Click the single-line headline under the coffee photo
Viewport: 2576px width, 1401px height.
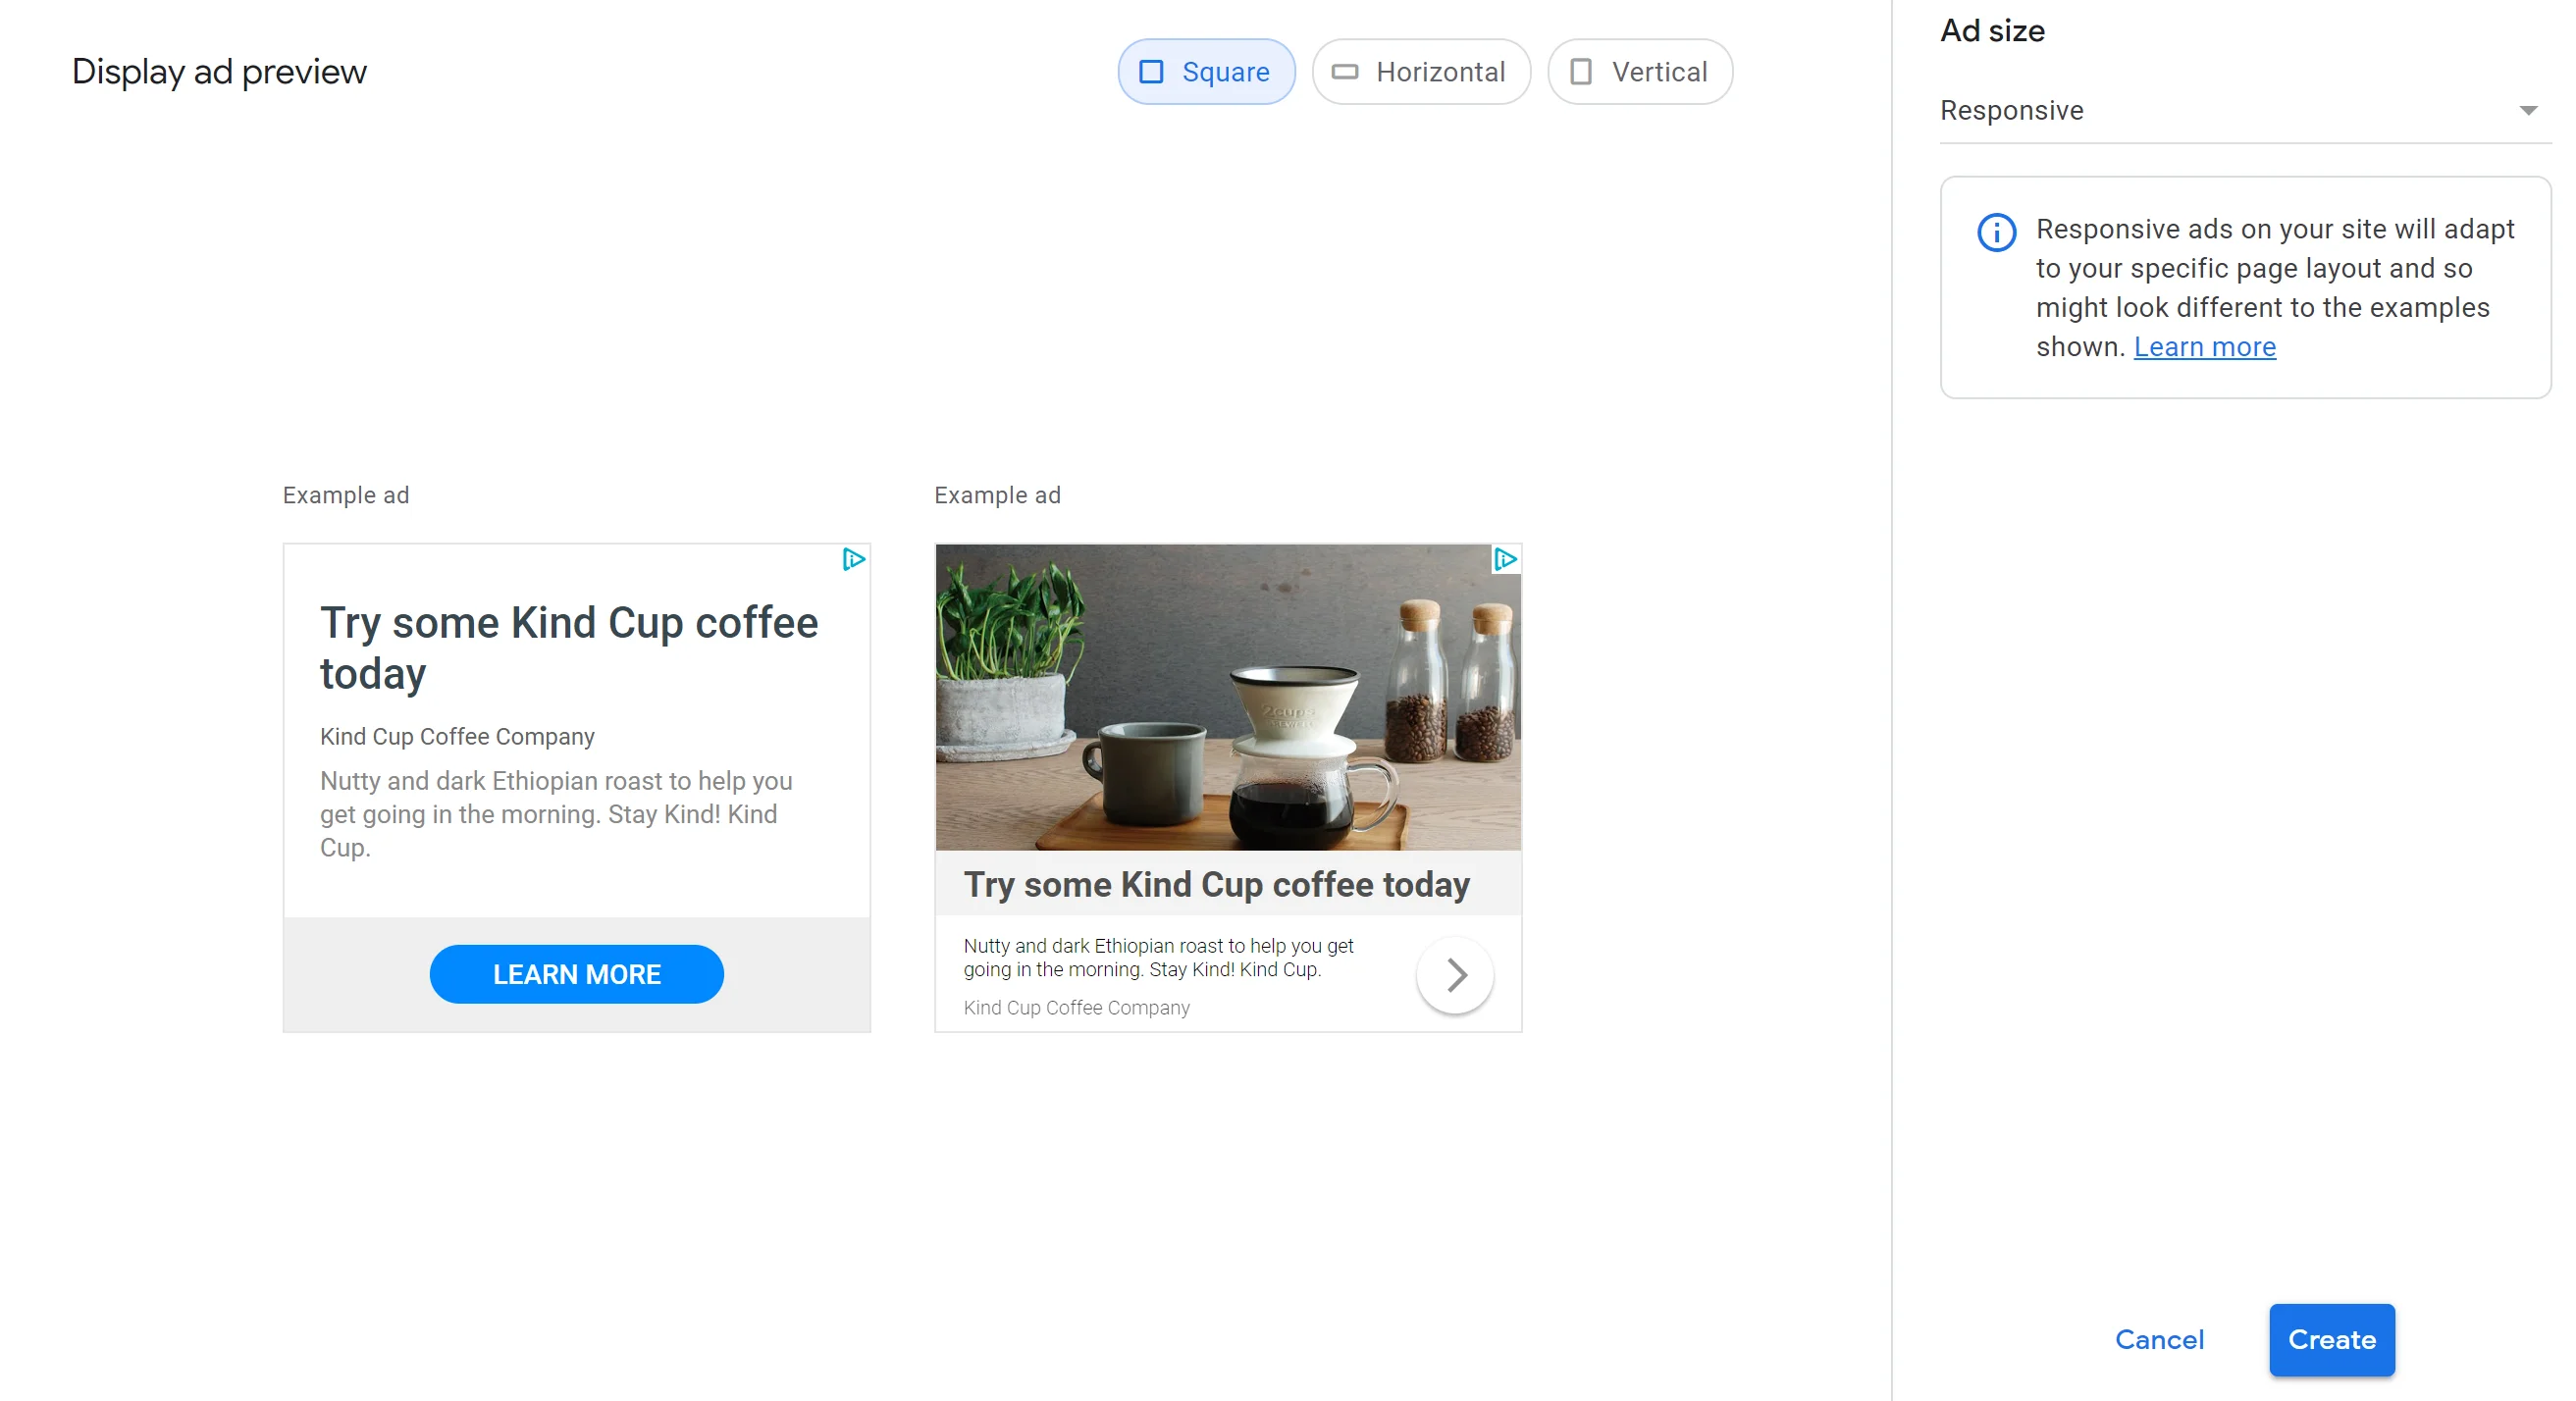point(1216,884)
